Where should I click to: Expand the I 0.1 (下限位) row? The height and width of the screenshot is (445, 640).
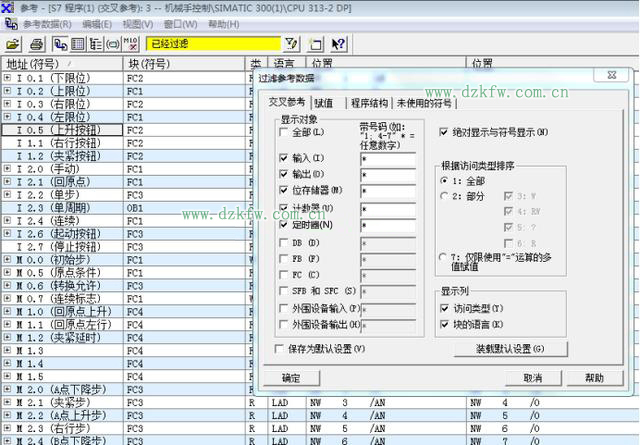click(x=8, y=78)
